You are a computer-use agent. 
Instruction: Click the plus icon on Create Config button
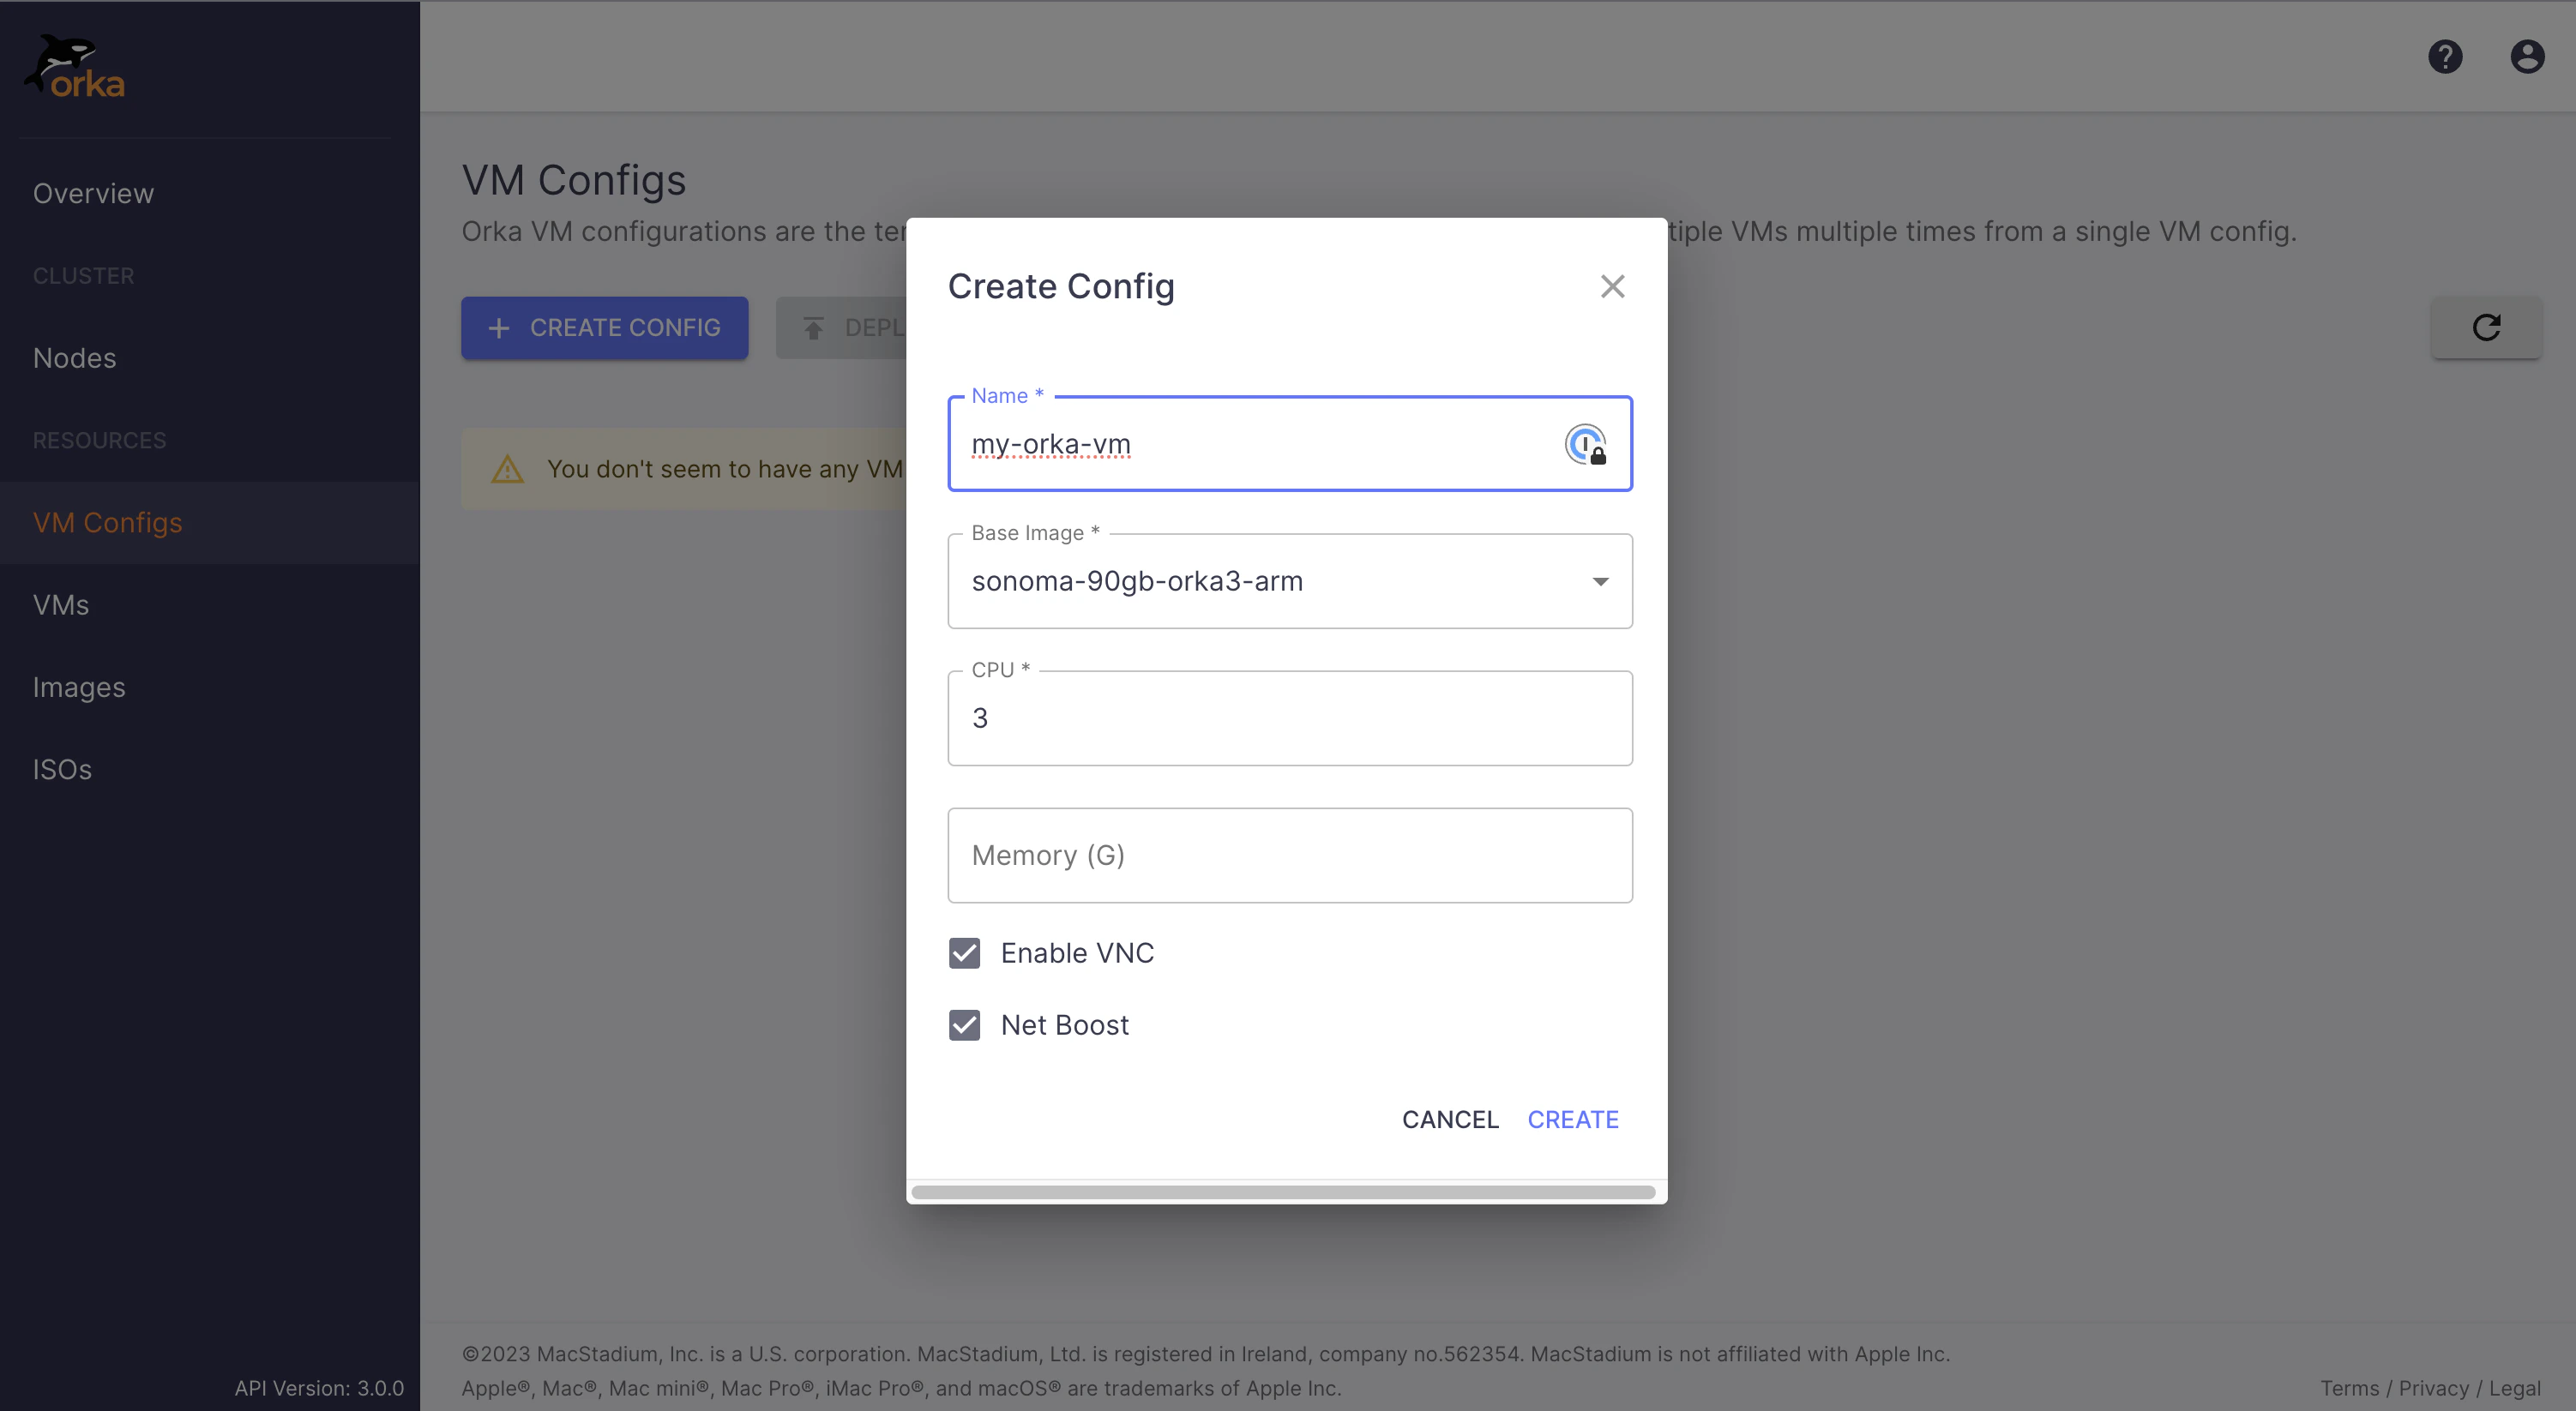[x=499, y=328]
